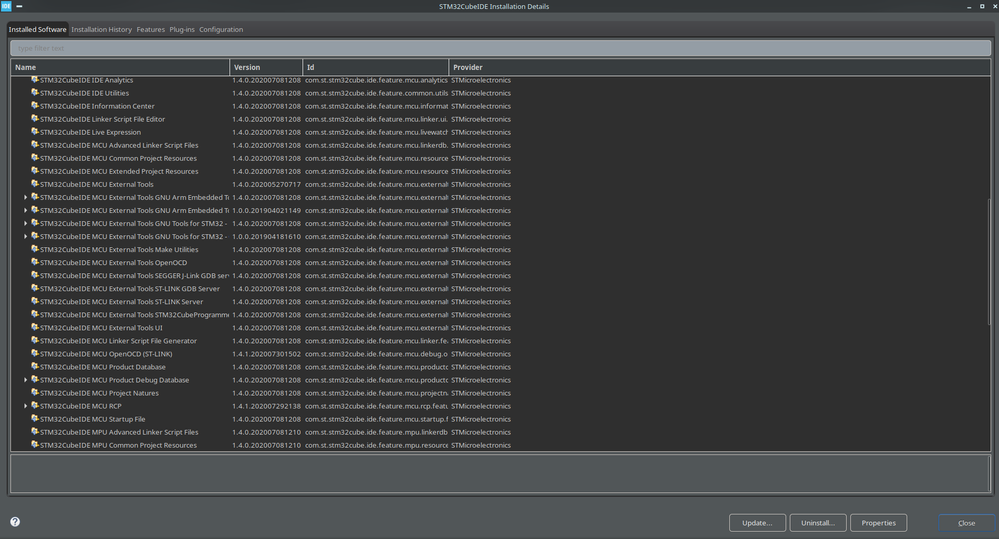999x539 pixels.
Task: Click the MCU Startup File feature icon
Action: tap(35, 419)
